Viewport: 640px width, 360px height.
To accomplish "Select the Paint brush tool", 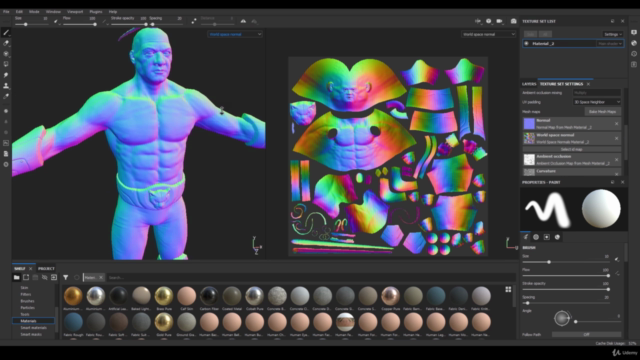I will point(6,33).
